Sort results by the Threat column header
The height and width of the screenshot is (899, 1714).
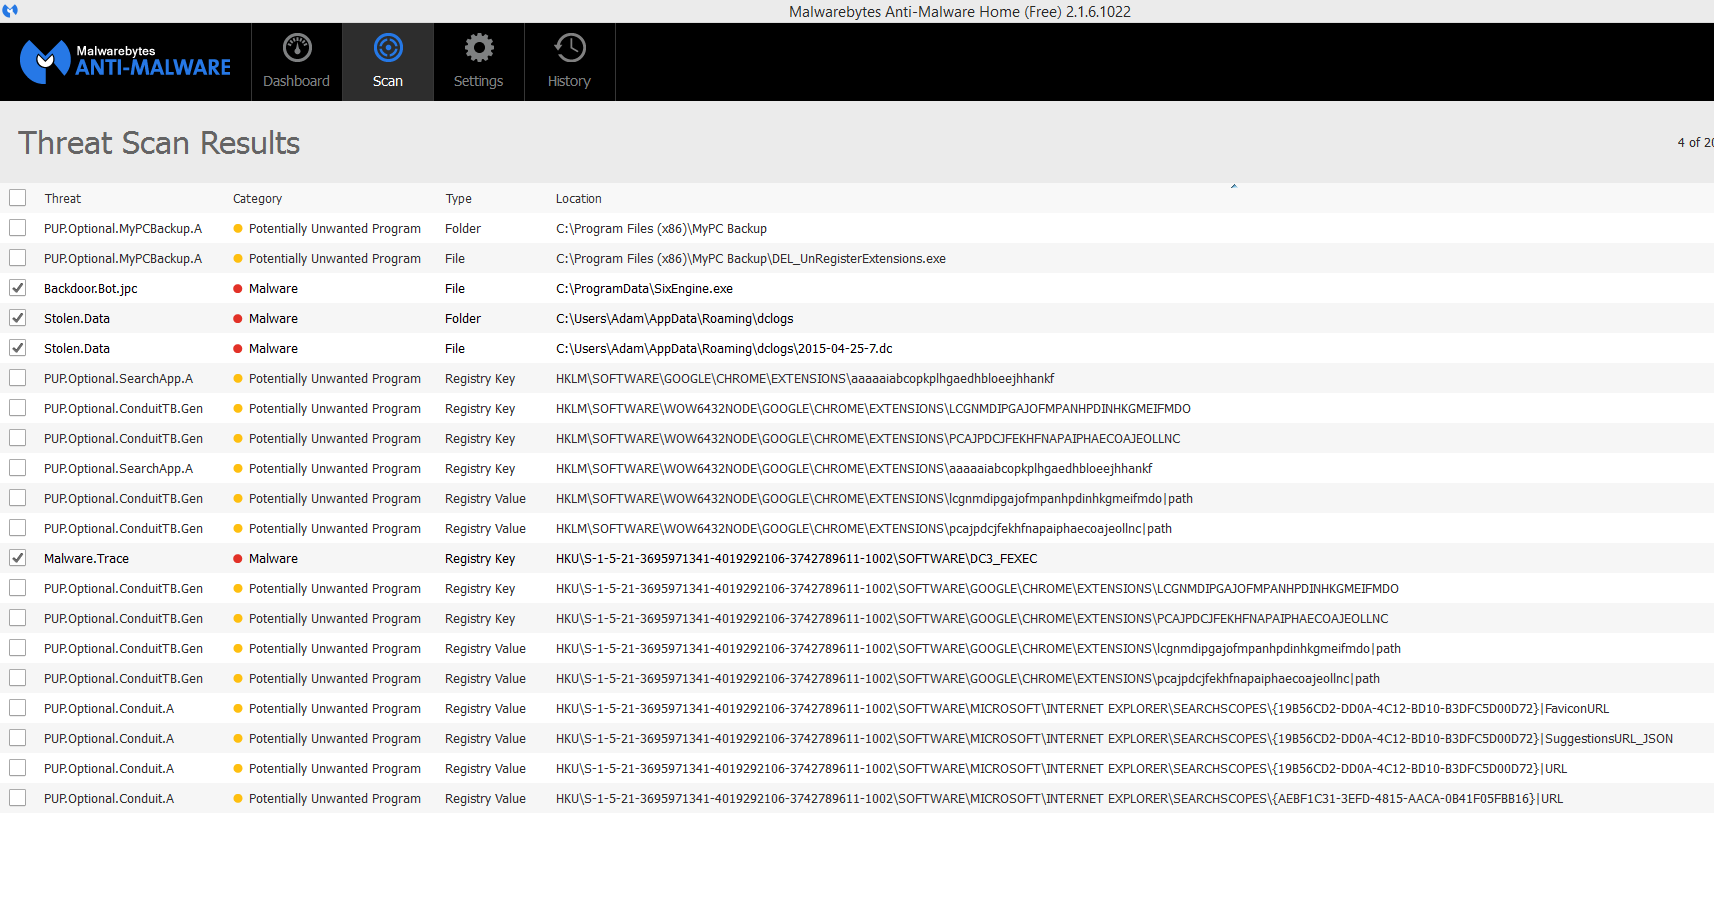click(63, 199)
